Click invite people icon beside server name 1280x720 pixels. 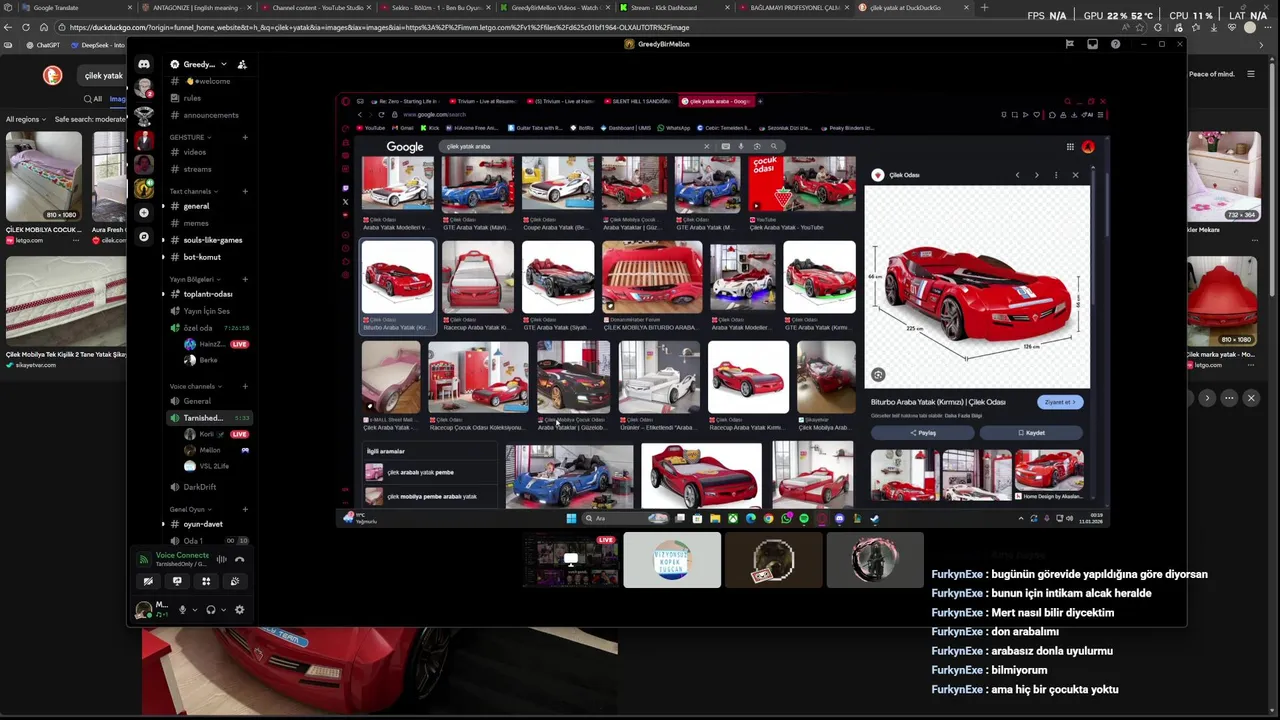242,64
